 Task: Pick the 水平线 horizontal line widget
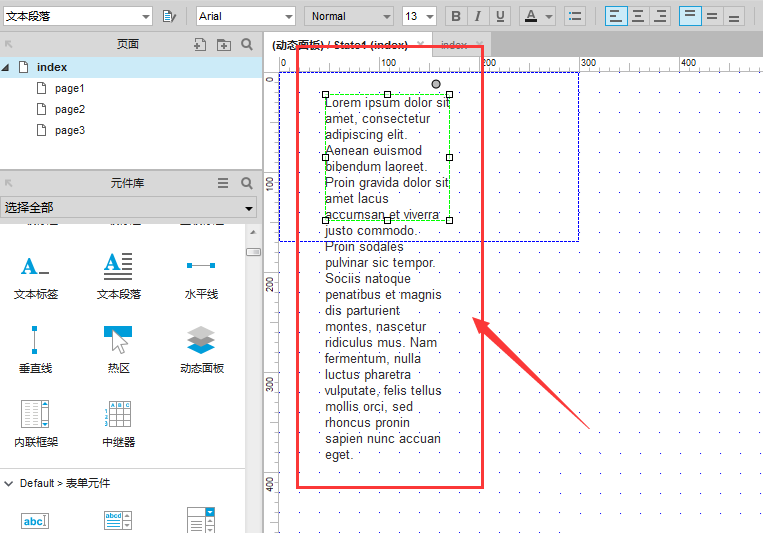201,275
